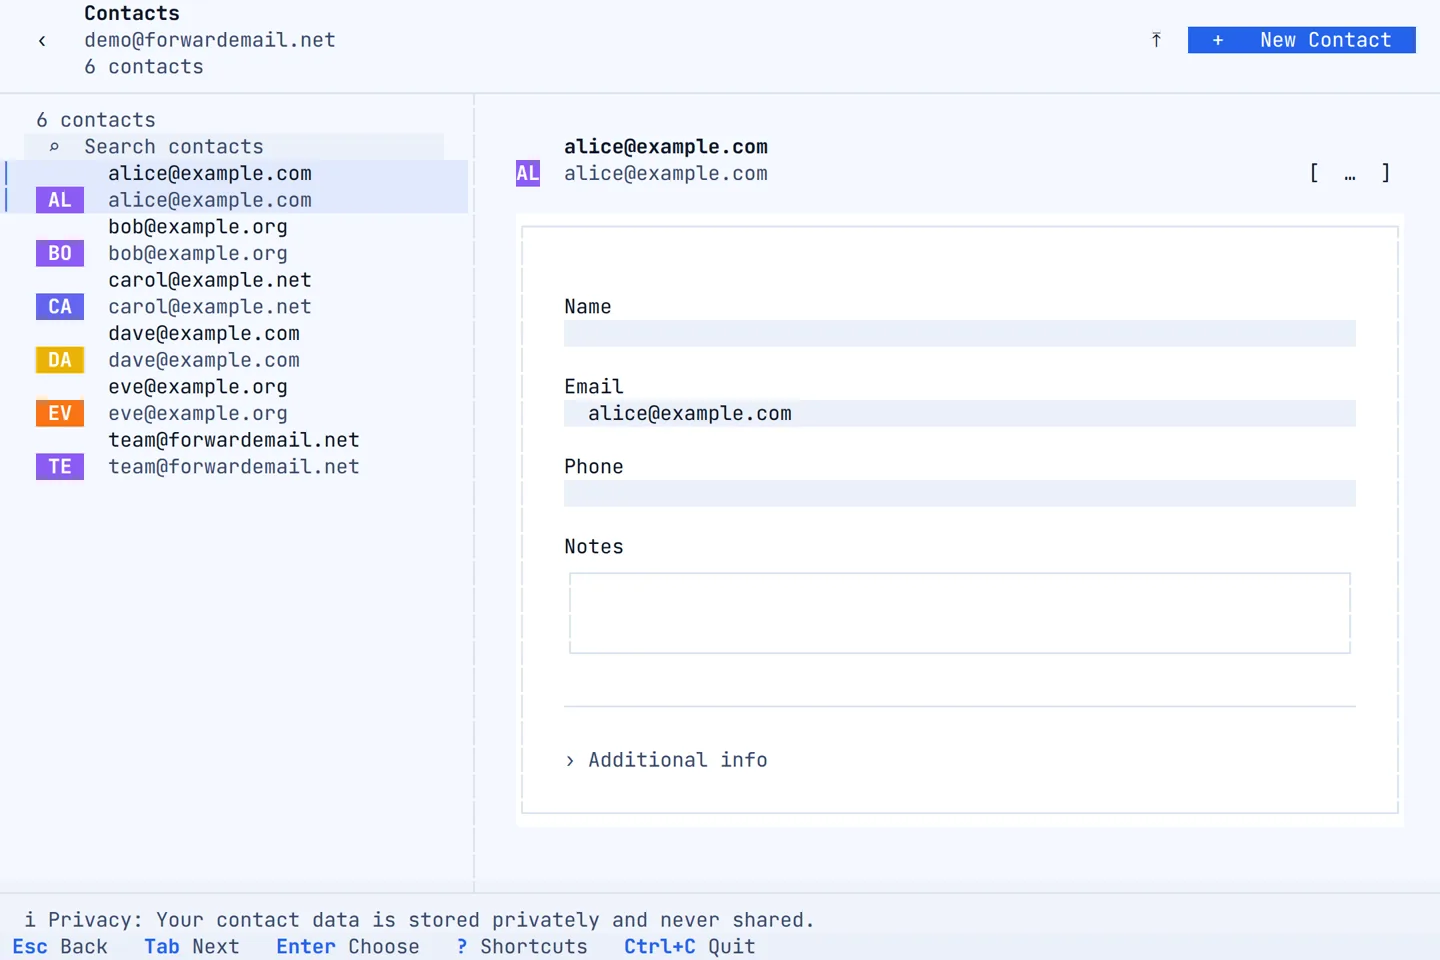Click Tab Next in the footer
This screenshot has height=960, width=1440.
coord(192,947)
